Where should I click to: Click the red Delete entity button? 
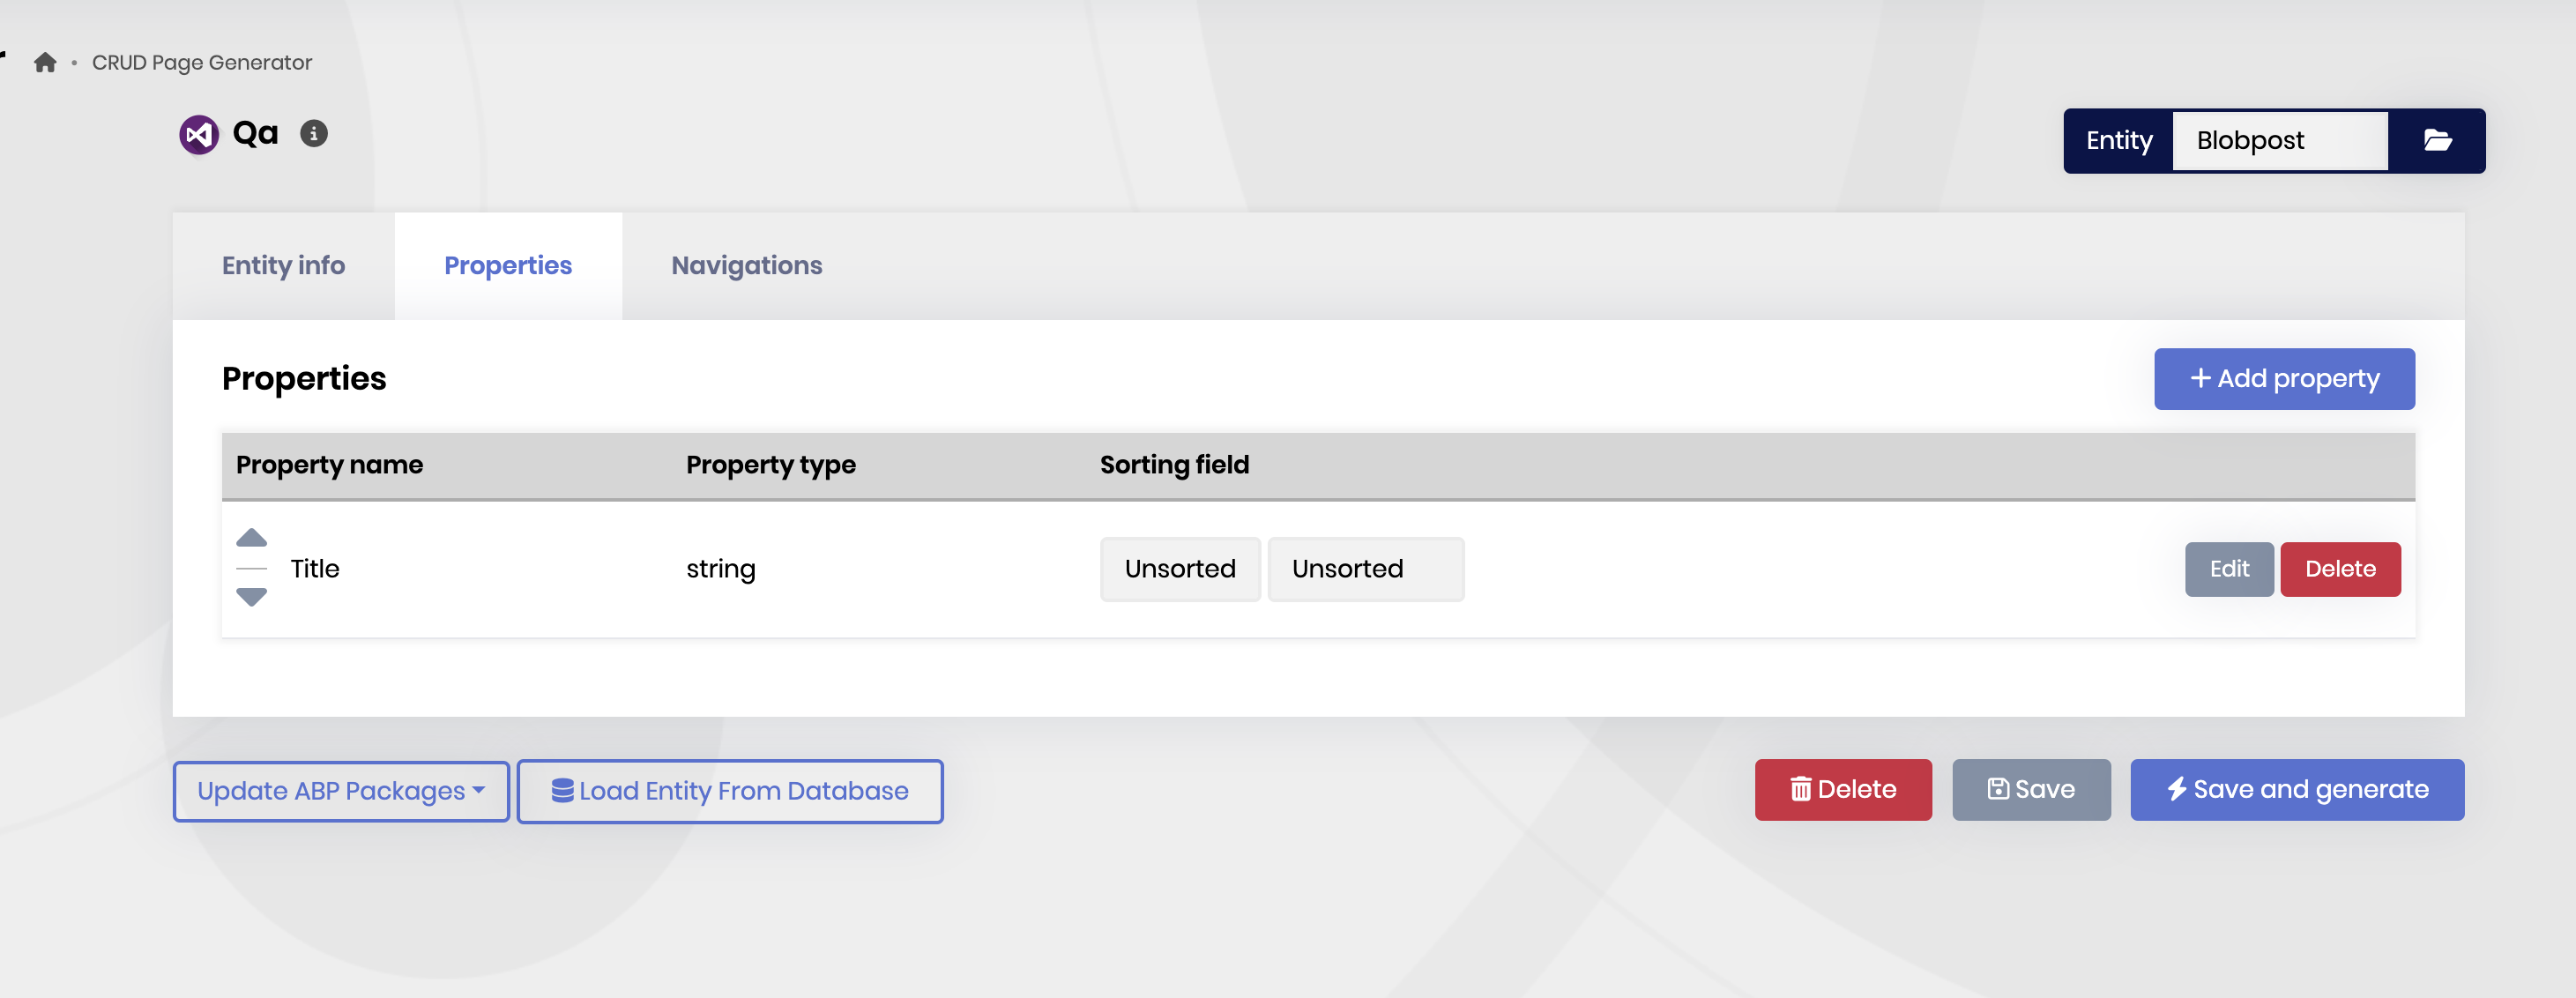(1842, 790)
